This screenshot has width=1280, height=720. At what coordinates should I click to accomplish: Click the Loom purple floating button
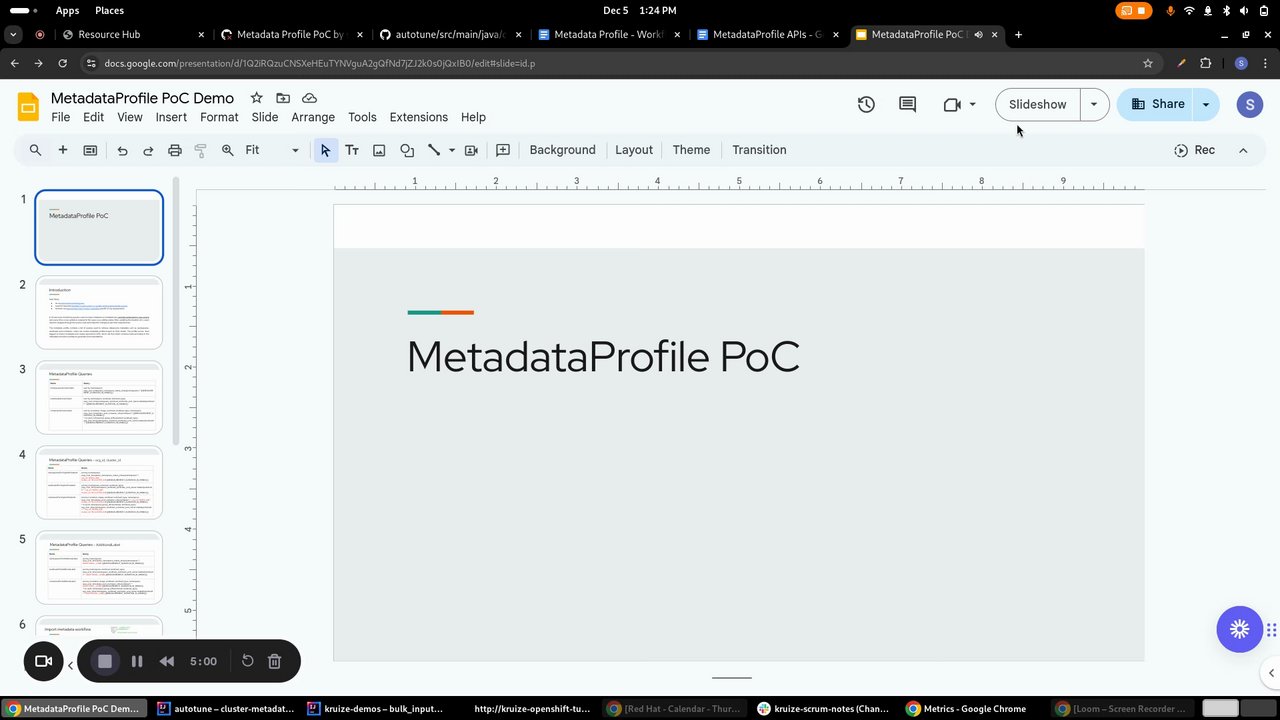[x=1240, y=629]
